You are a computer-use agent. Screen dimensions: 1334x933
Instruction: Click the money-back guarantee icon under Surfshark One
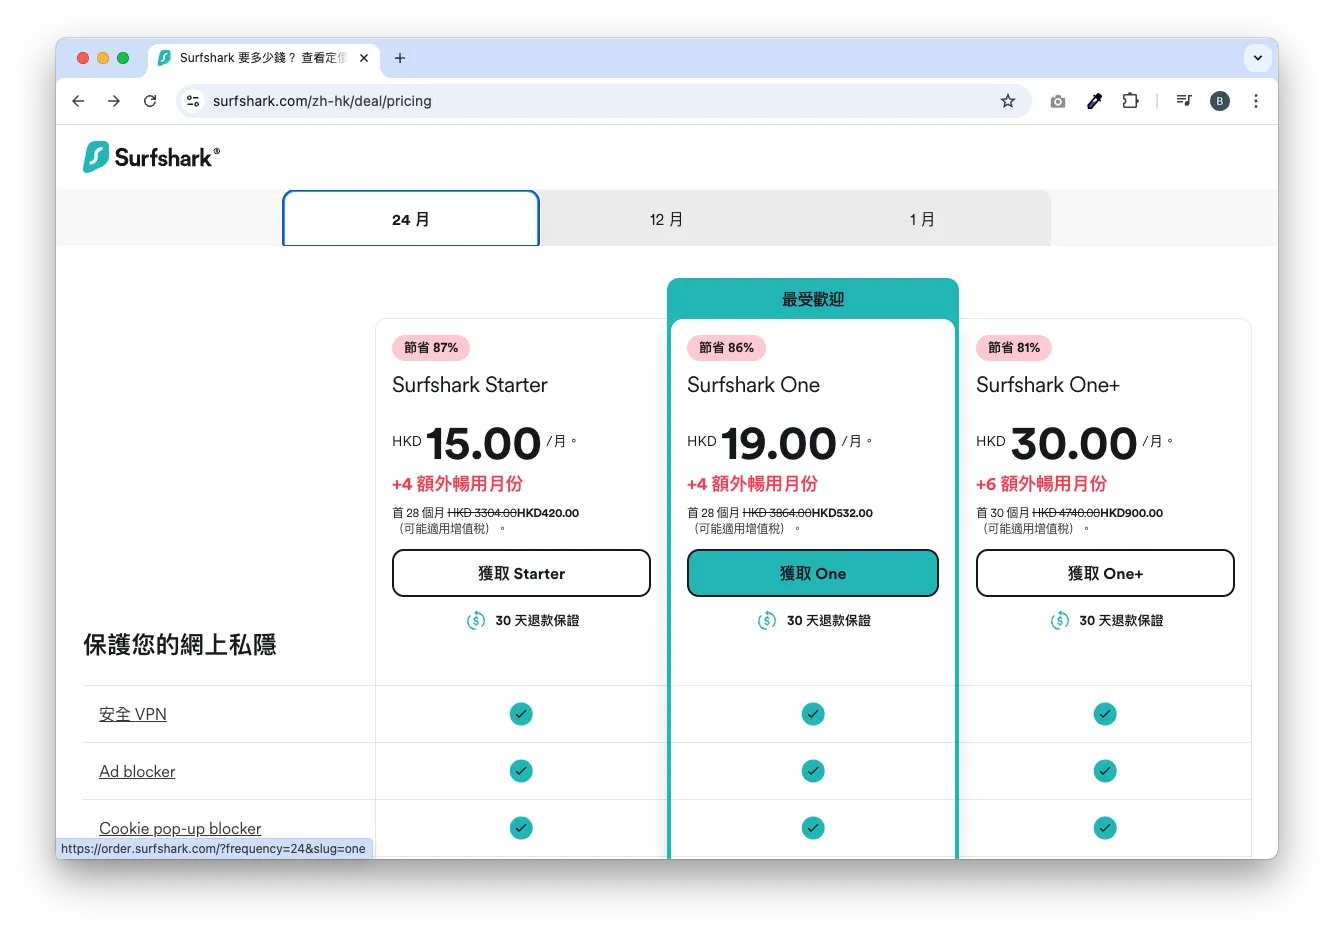[766, 620]
